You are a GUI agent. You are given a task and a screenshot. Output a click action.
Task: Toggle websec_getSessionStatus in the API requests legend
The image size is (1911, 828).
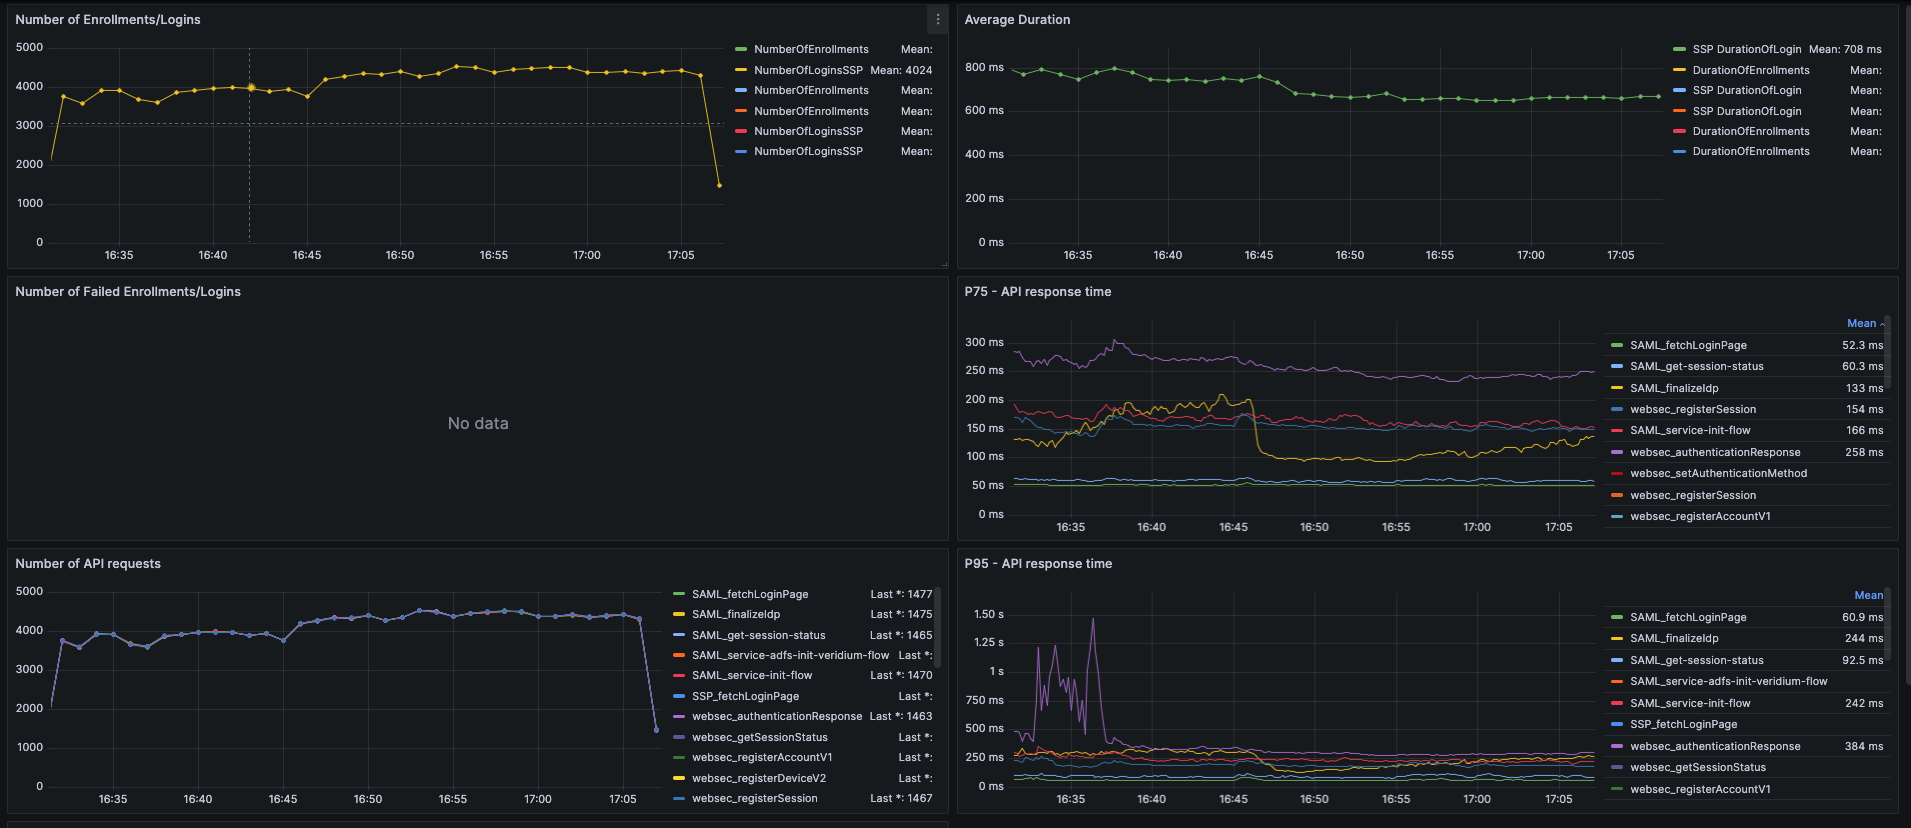pyautogui.click(x=760, y=737)
